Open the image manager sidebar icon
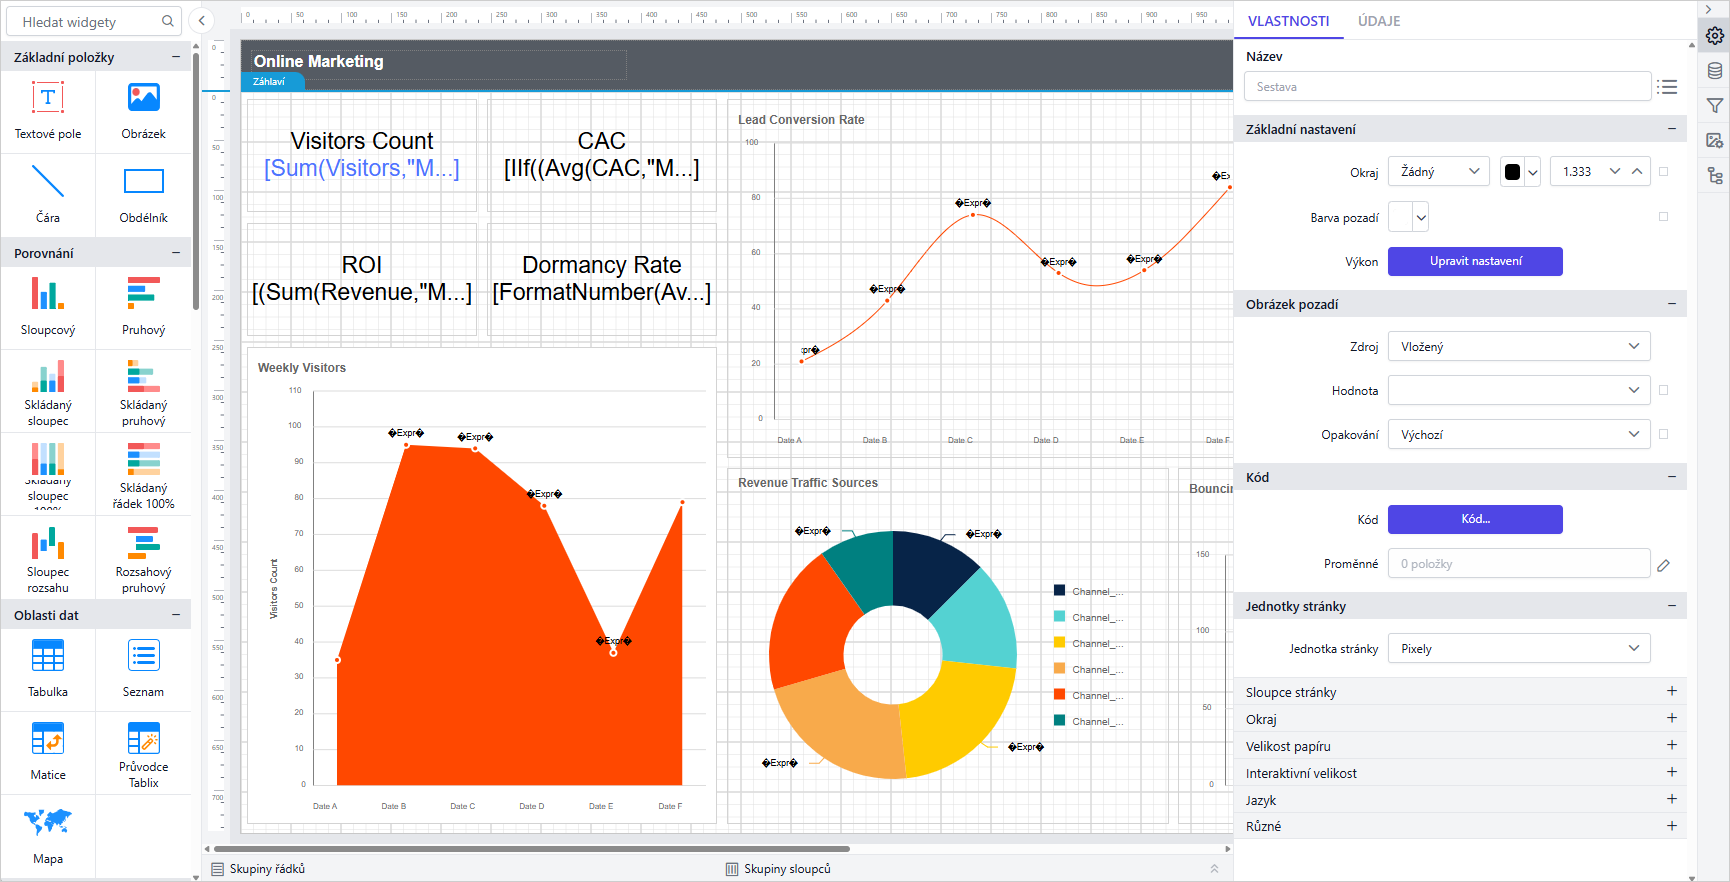Image resolution: width=1730 pixels, height=882 pixels. click(1715, 140)
